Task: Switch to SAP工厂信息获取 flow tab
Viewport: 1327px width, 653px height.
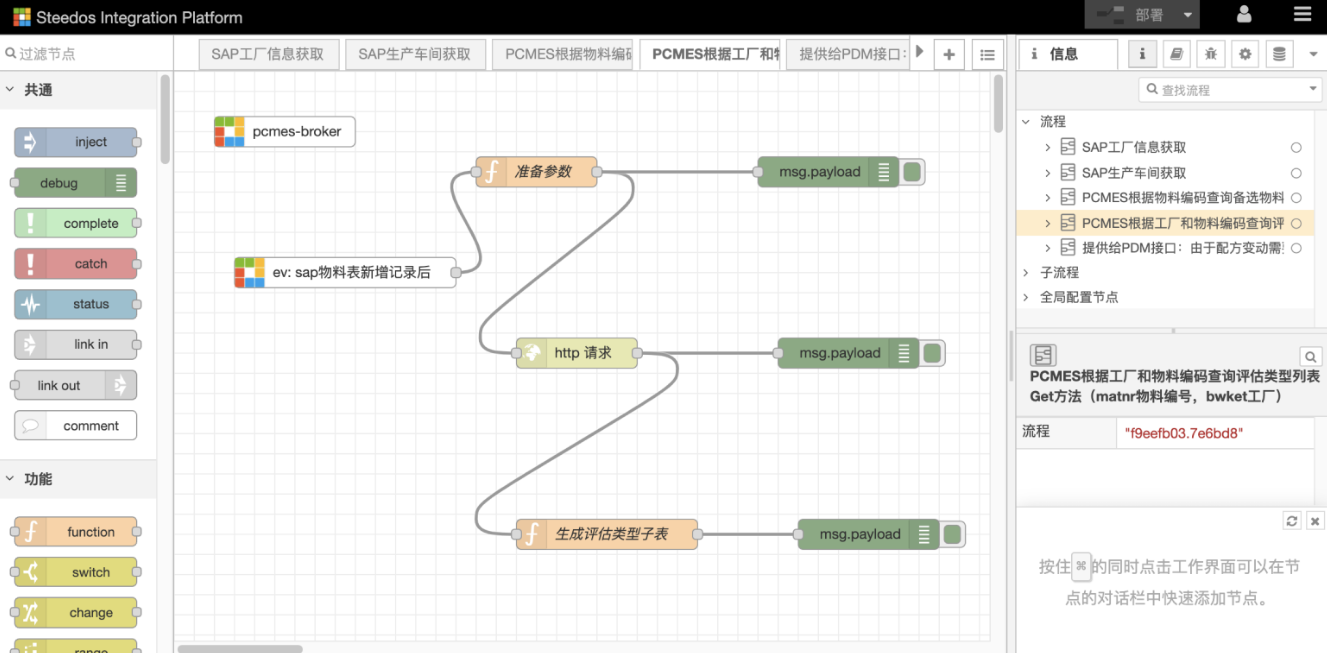Action: pos(268,54)
